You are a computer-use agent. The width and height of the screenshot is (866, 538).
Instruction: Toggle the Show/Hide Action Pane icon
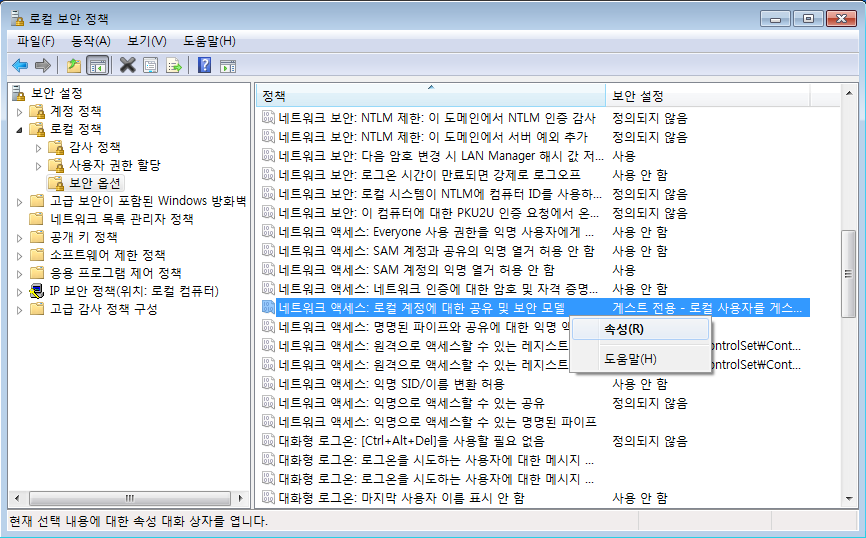[228, 65]
